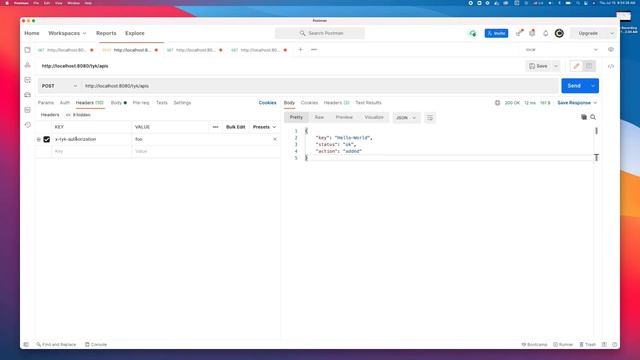
Task: Open the Presets dropdown
Action: click(264, 127)
